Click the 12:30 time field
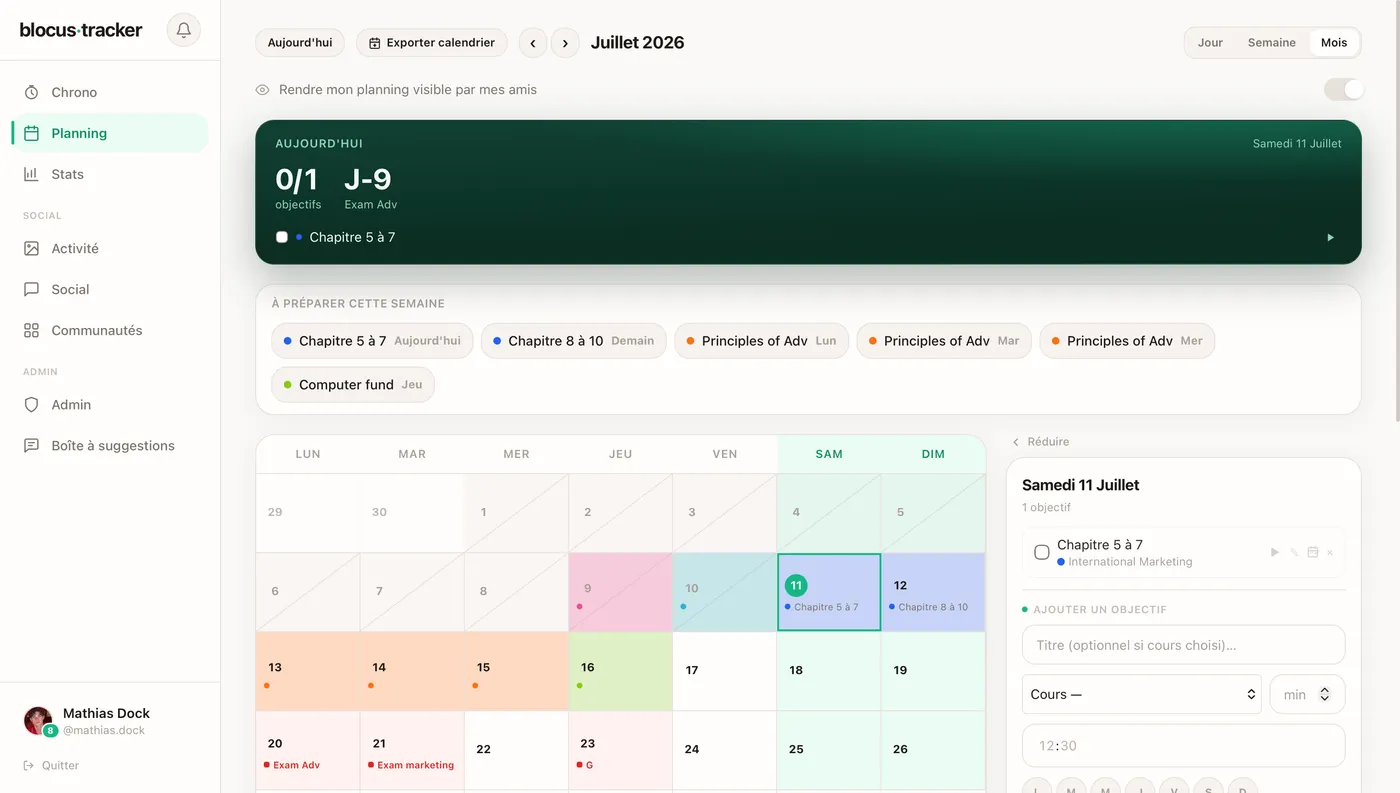Image resolution: width=1400 pixels, height=793 pixels. 1183,746
